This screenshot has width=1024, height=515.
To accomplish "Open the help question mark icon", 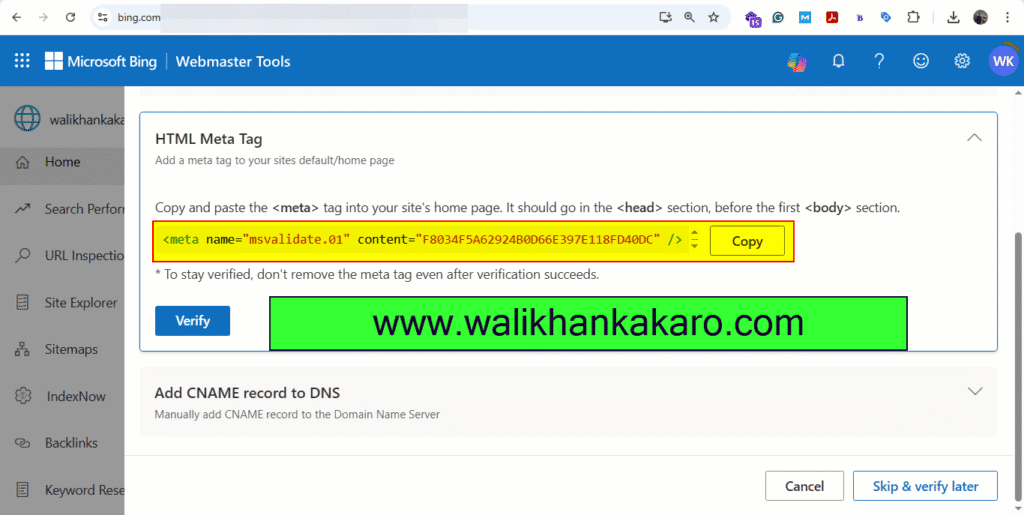I will point(880,61).
